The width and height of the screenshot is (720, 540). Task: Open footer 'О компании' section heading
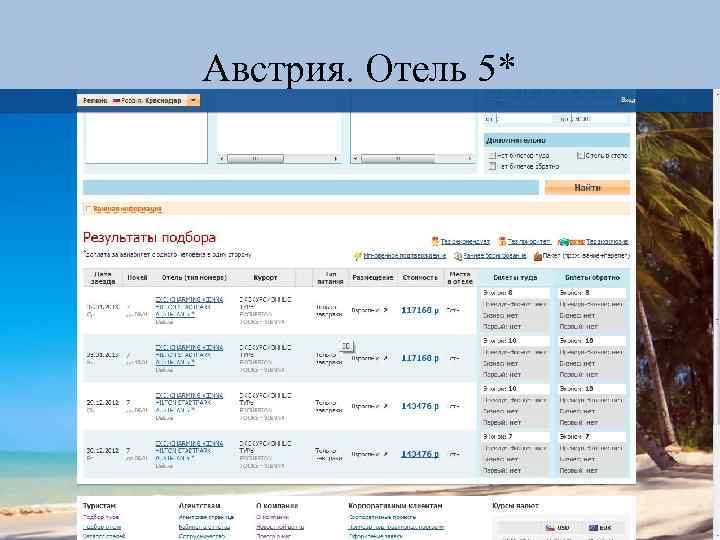277,506
